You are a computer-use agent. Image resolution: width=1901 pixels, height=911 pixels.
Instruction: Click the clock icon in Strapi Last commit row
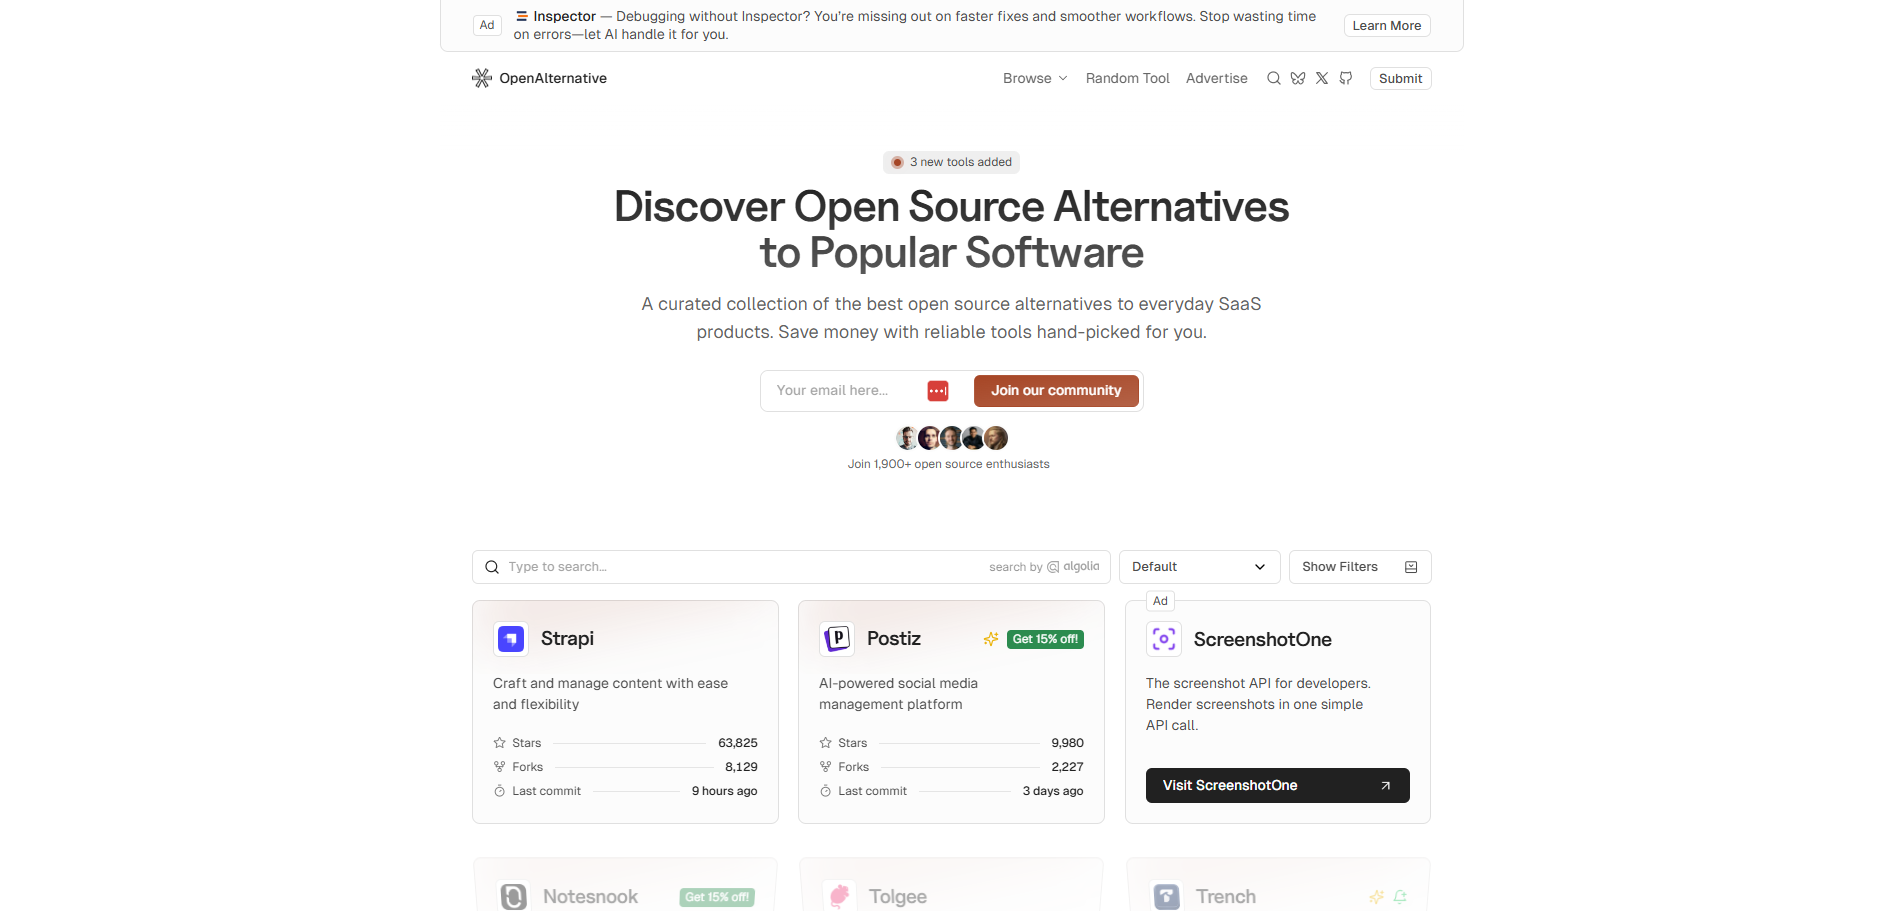(499, 791)
